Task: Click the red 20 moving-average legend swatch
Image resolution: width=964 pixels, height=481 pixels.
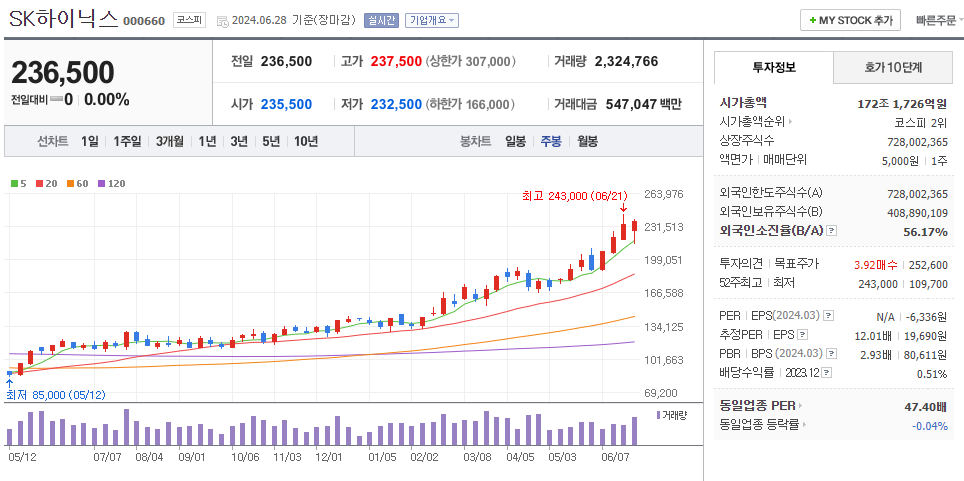Action: pyautogui.click(x=40, y=183)
